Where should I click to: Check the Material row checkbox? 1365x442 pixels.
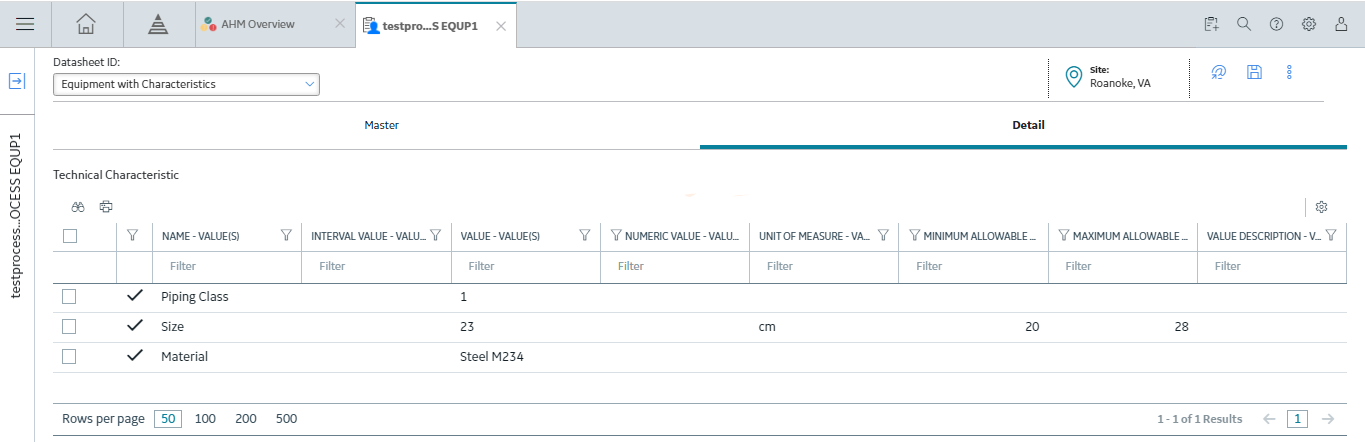point(69,356)
